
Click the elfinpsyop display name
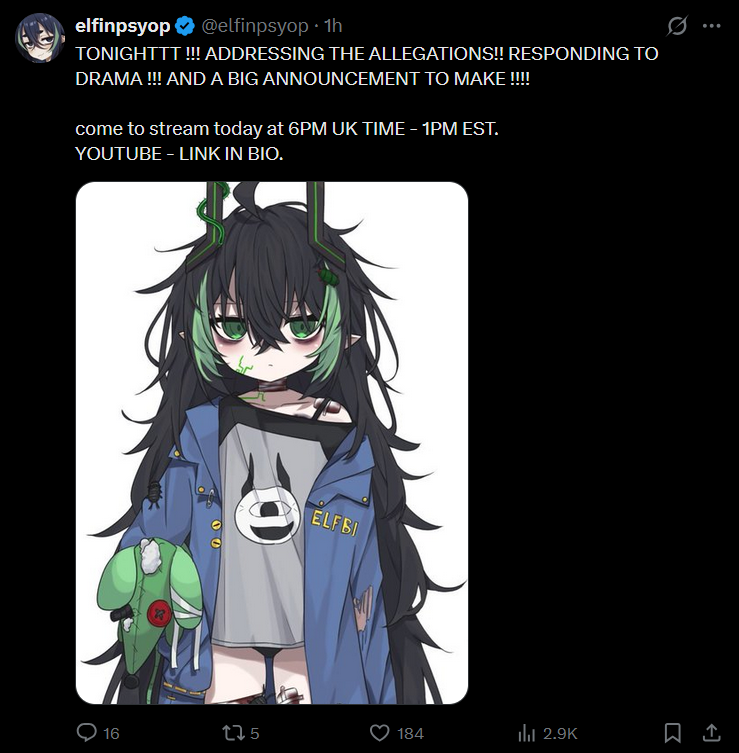click(122, 26)
